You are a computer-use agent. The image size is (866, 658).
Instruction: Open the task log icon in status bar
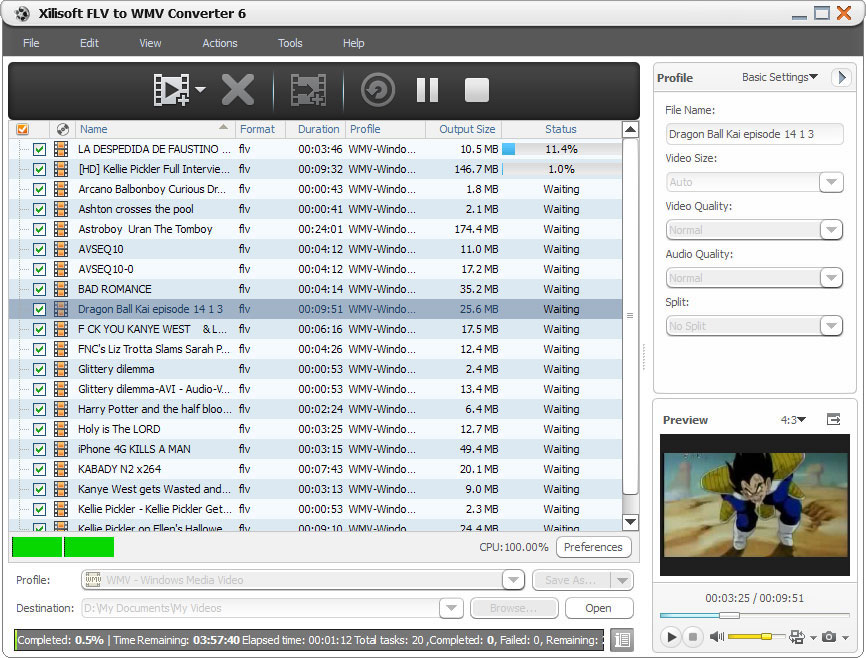pos(621,640)
